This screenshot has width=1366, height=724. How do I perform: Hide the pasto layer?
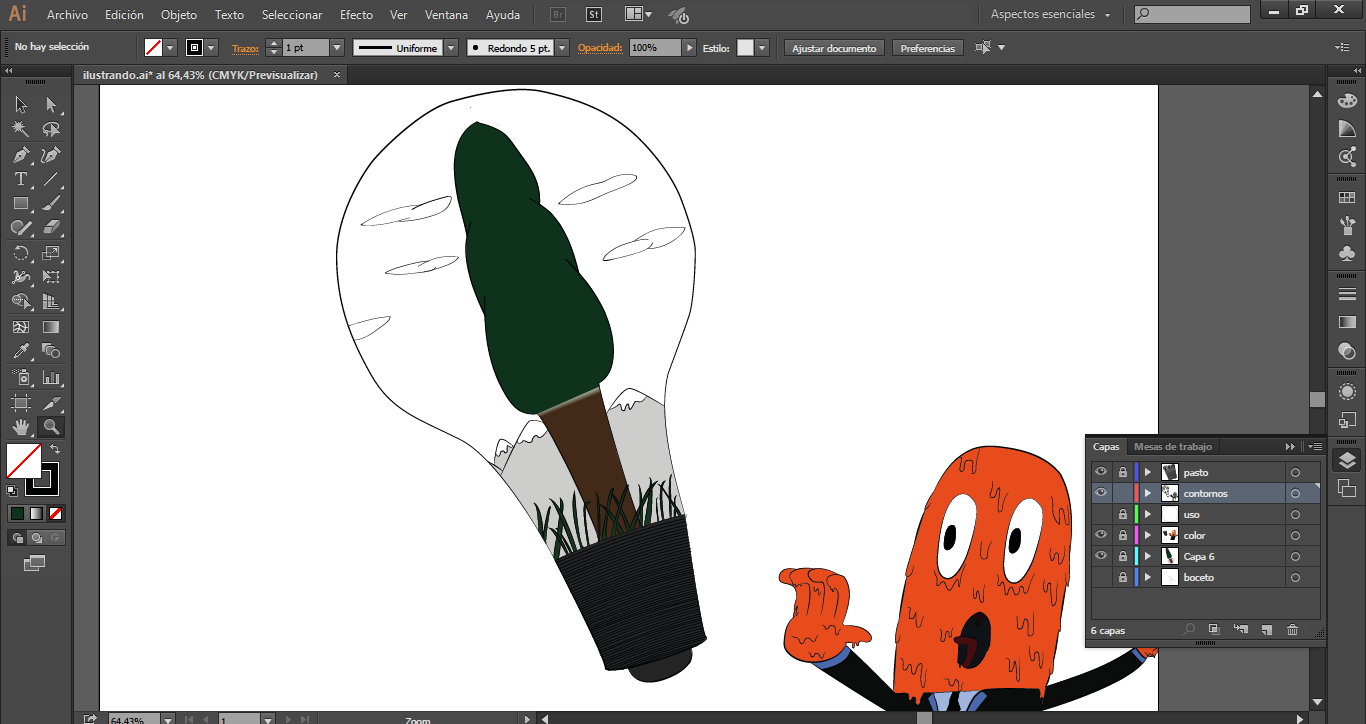pyautogui.click(x=1101, y=472)
